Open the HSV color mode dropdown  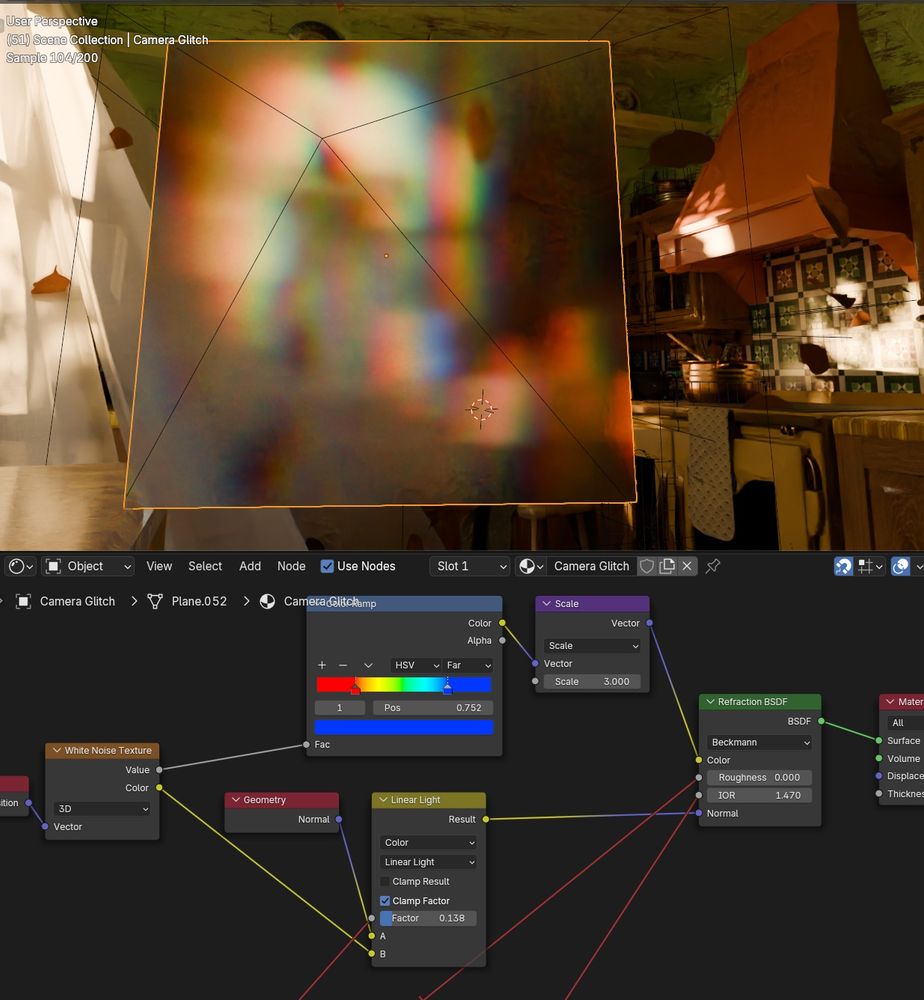click(416, 665)
